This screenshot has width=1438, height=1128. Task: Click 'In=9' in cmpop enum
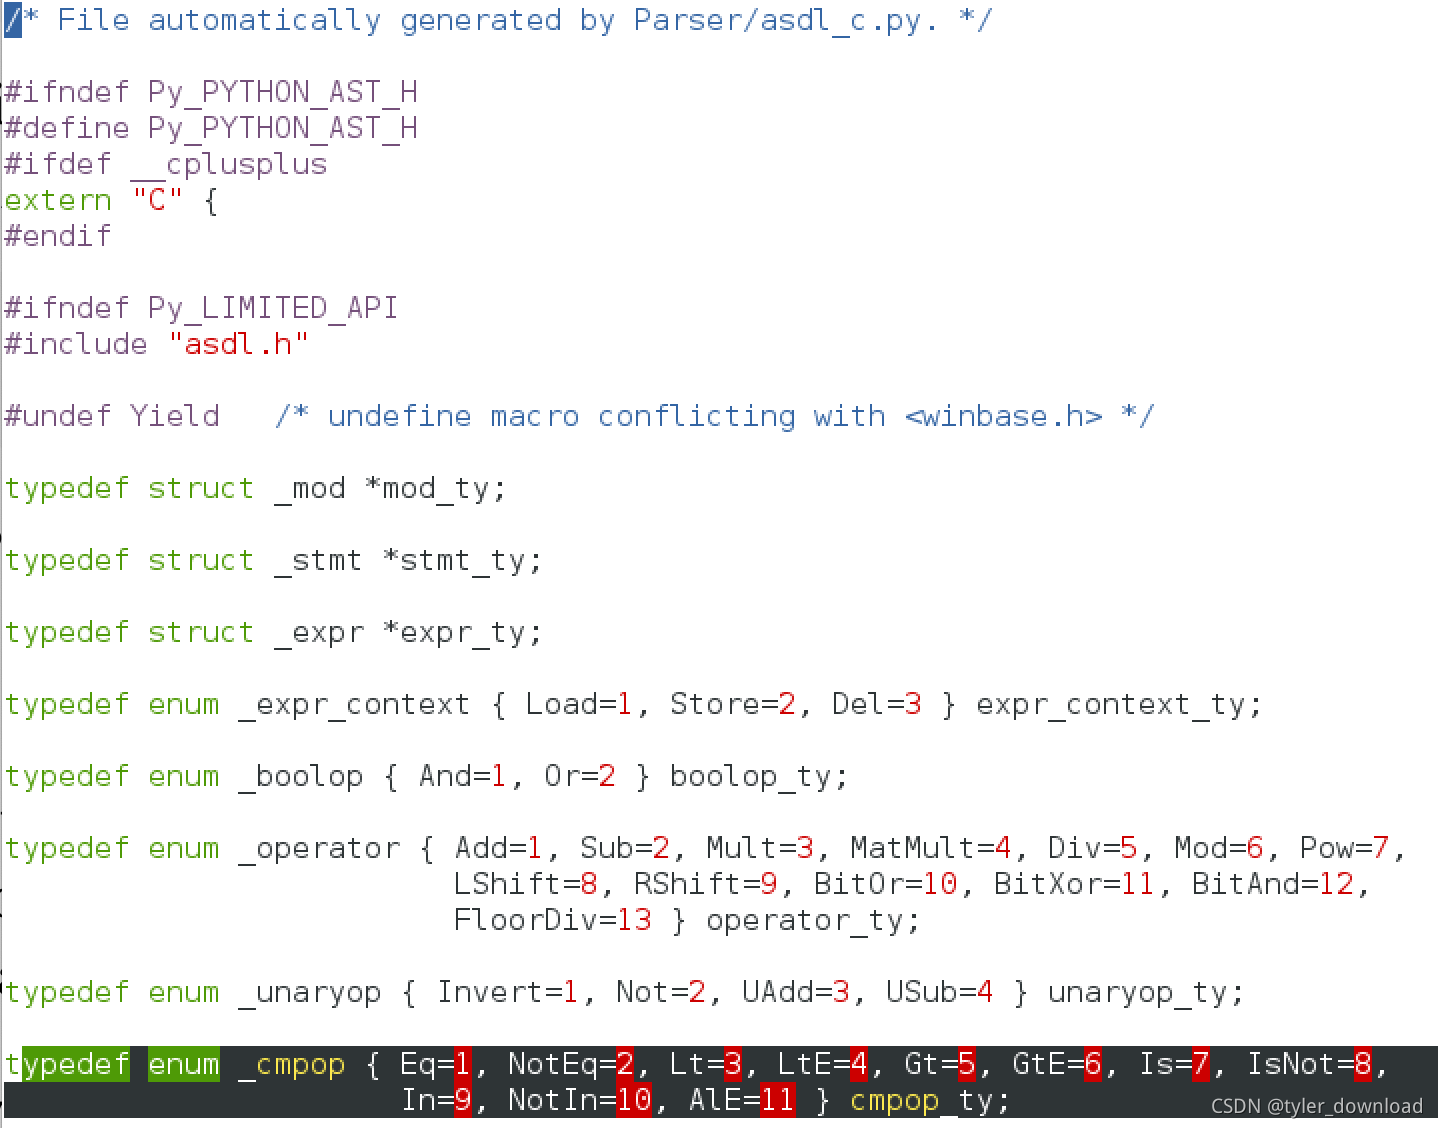click(x=435, y=1101)
